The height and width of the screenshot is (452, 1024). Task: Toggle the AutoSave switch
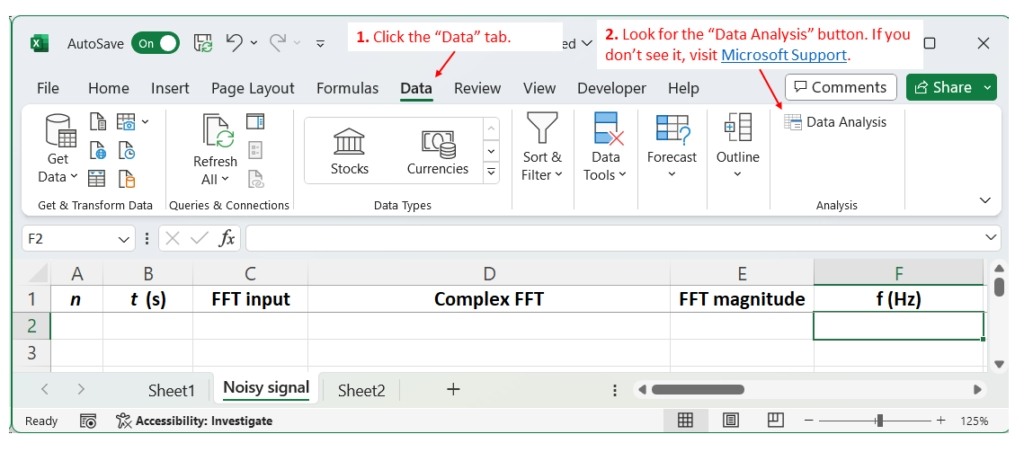155,43
